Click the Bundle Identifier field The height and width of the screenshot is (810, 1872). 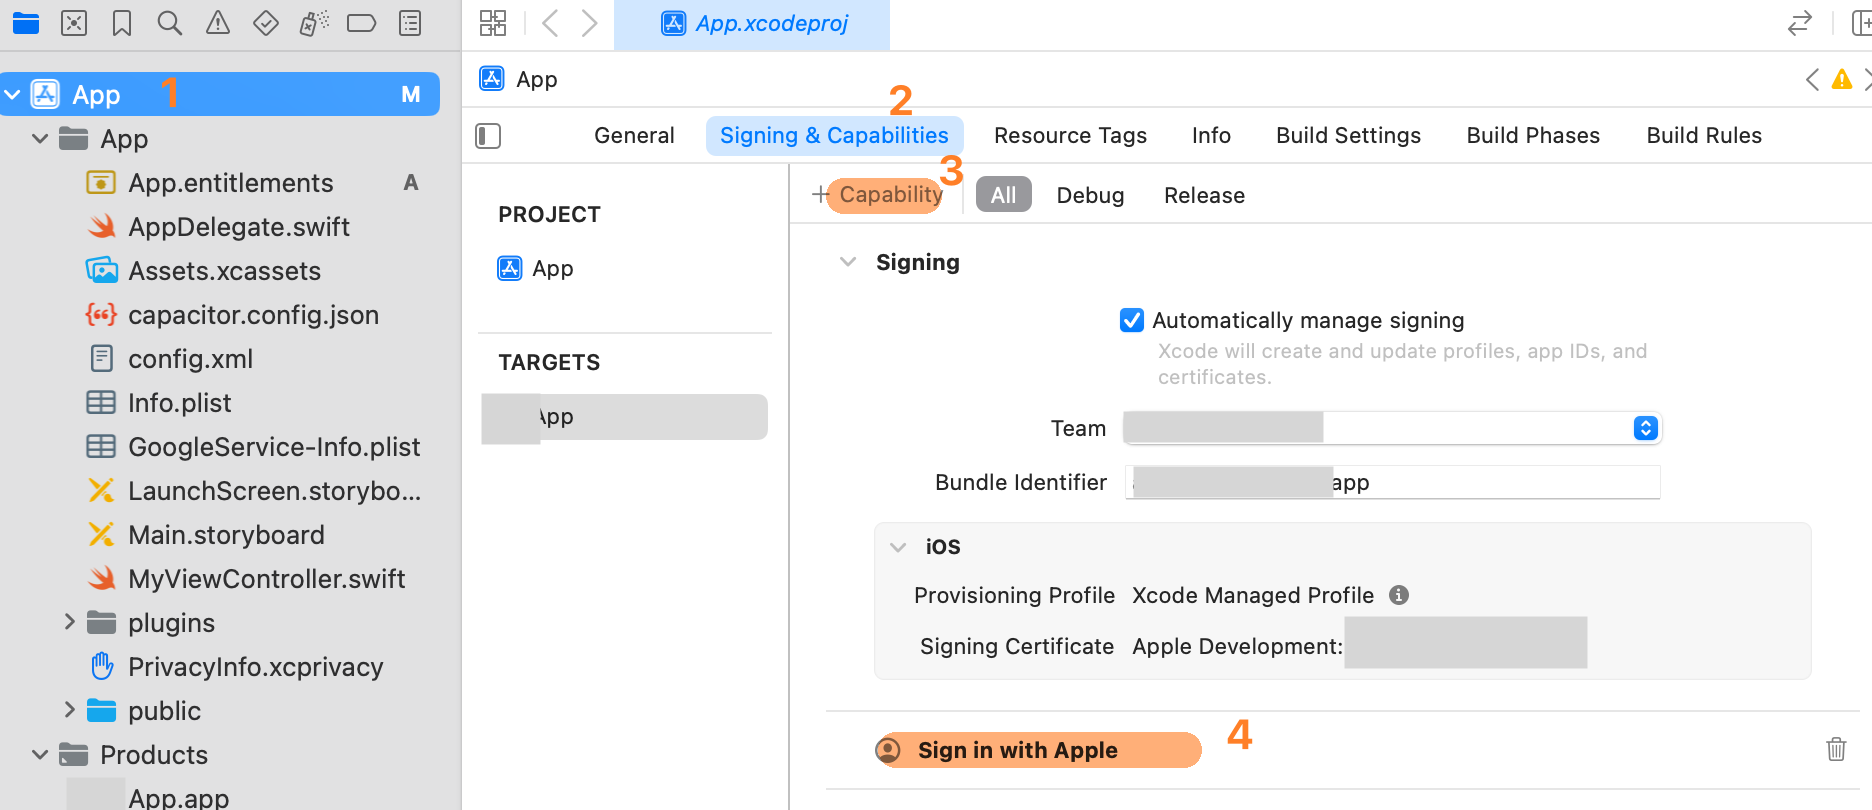1392,483
